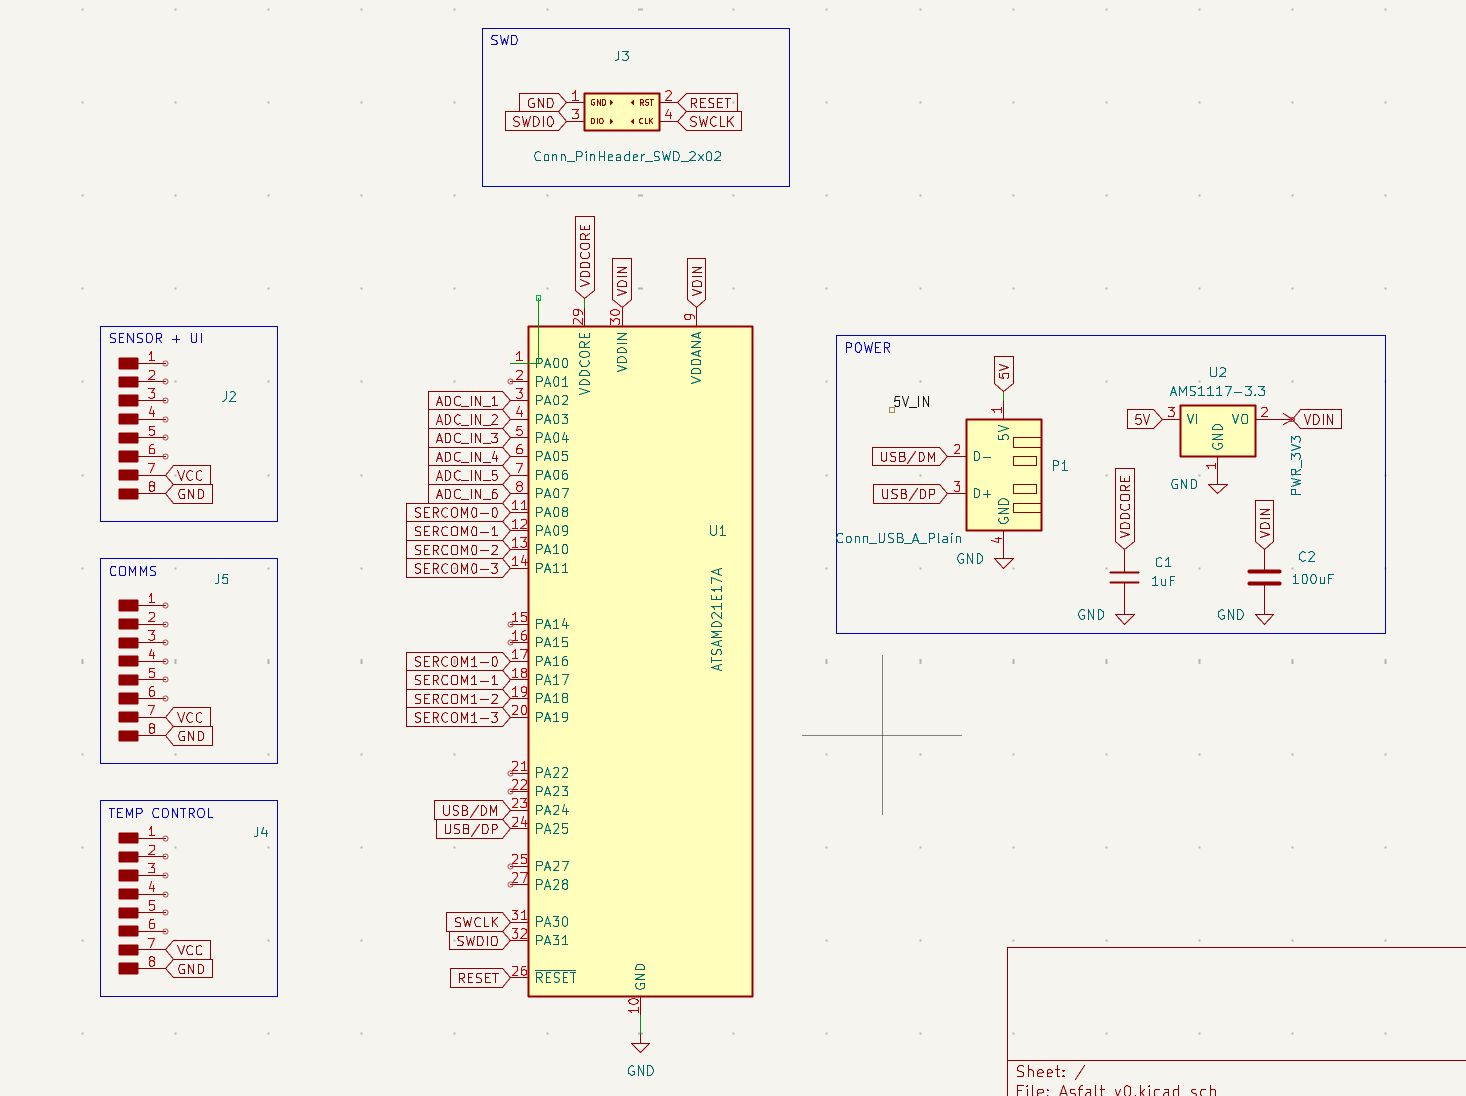Select pin 1 pad on SENSOR + UI connector J2
1466x1096 pixels.
tap(128, 365)
